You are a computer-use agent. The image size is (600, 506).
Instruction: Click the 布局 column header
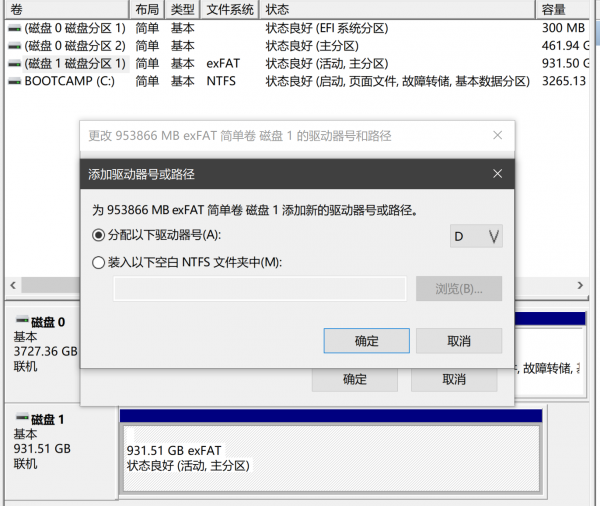(x=147, y=9)
